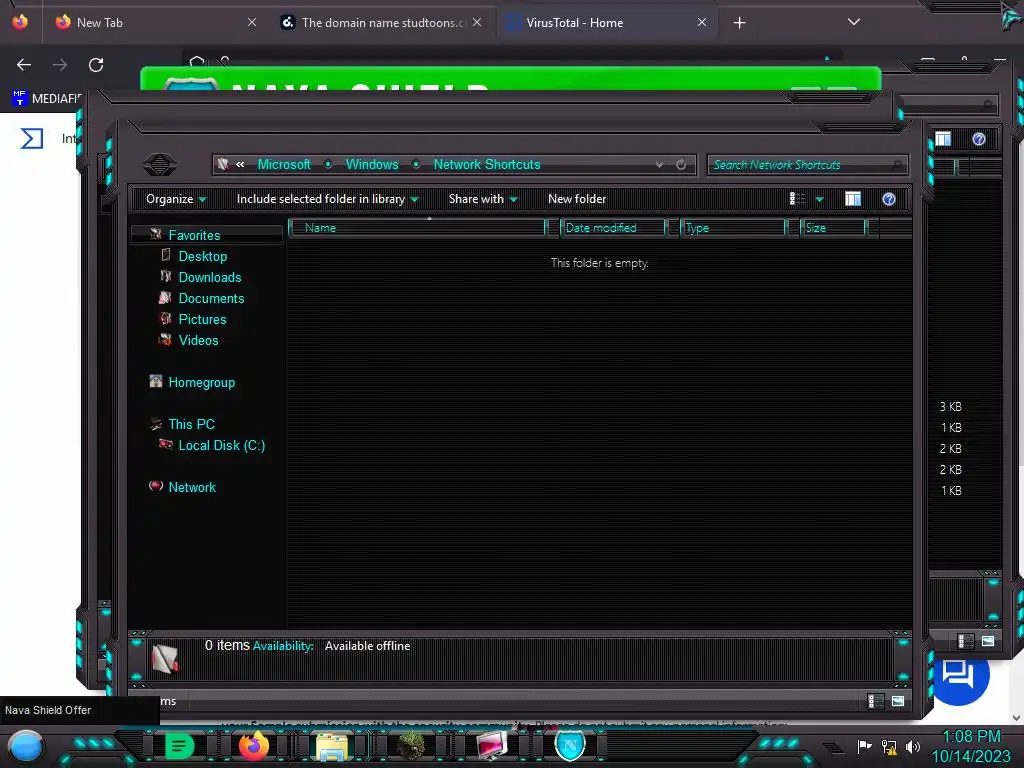Open the Nava Shield taskbar icon
This screenshot has height=768, width=1024.
[570, 745]
